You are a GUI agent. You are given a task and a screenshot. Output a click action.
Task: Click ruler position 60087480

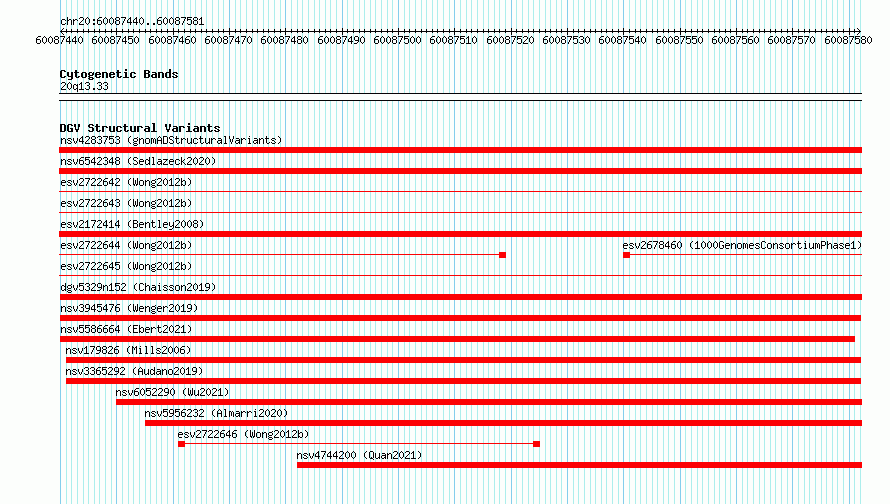[284, 40]
